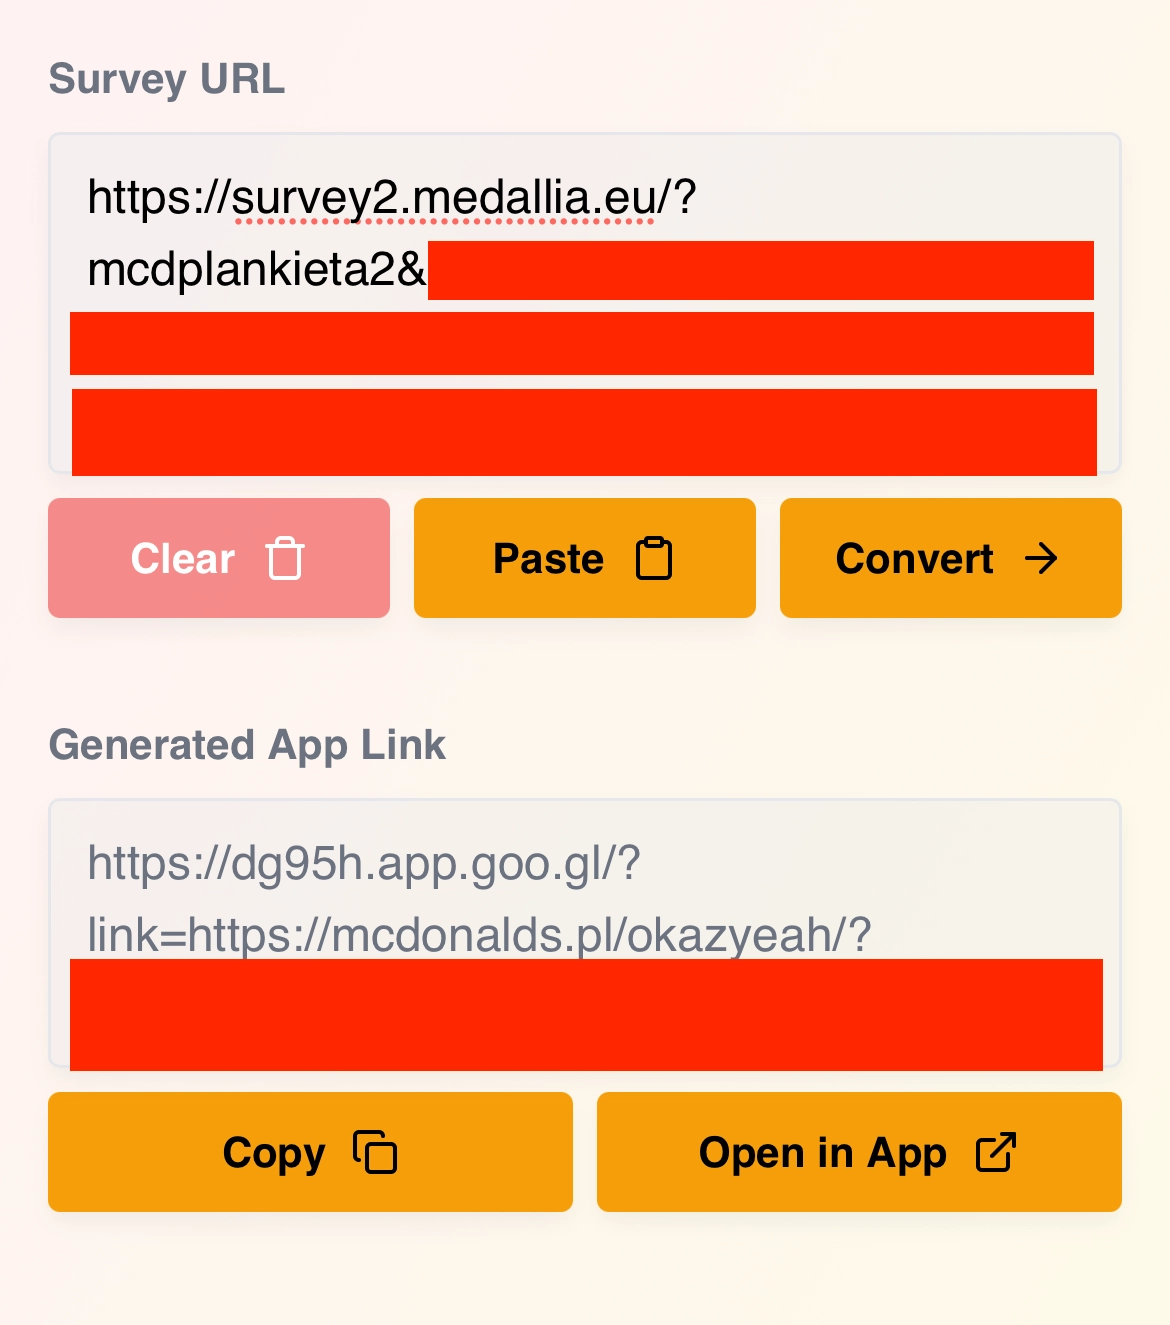This screenshot has height=1325, width=1170.
Task: Click the red redacted block in Generated App Link
Action: click(x=586, y=1015)
